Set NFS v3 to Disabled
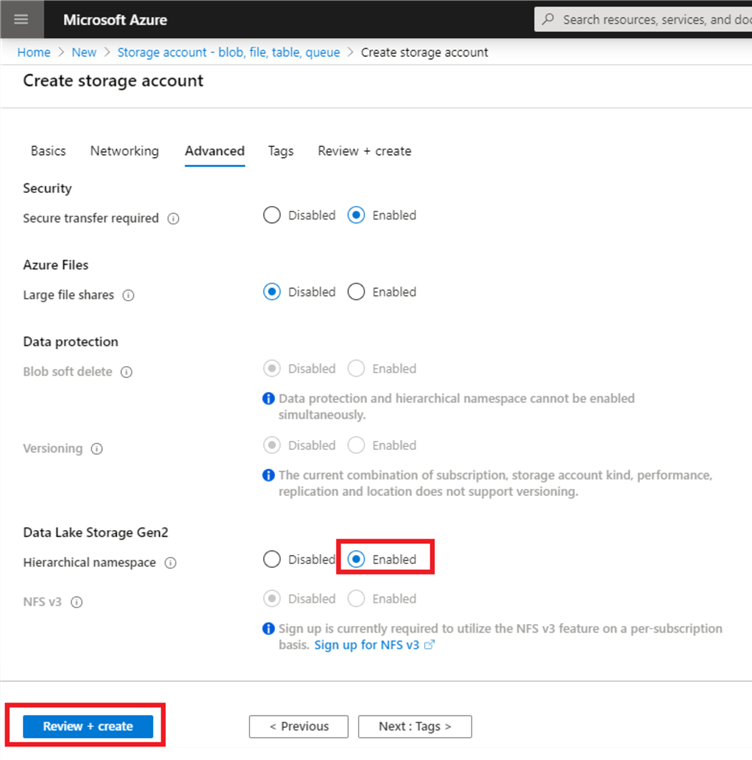752x760 pixels. [272, 599]
